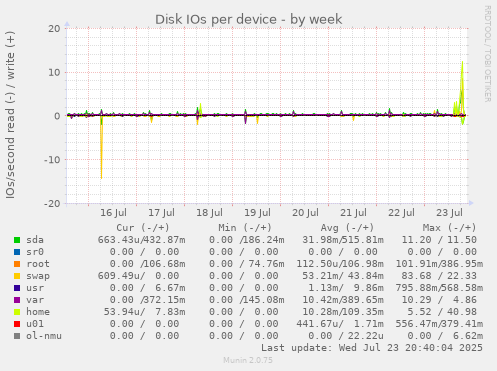The height and width of the screenshot is (371, 497).
Task: Click the blue sr0 legend swatch
Action: pyautogui.click(x=17, y=252)
